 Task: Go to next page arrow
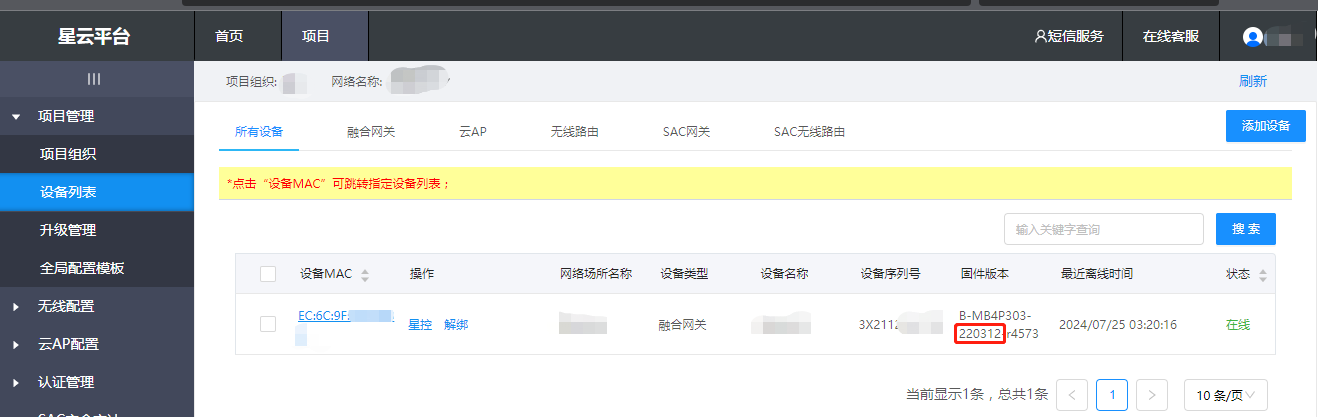[x=1152, y=394]
